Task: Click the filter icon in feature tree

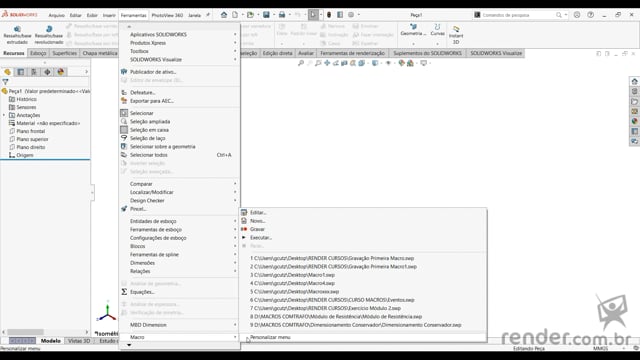Action: pos(5,82)
